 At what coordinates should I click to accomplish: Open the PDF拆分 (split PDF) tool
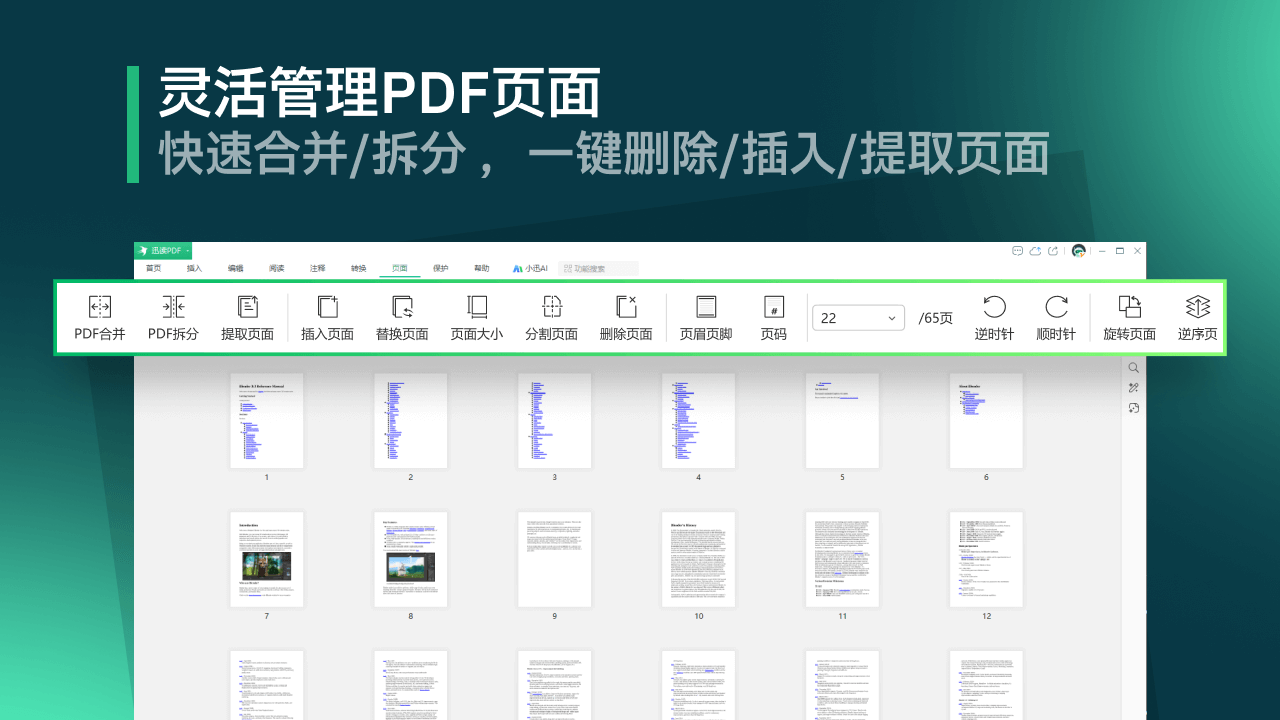[x=173, y=317]
